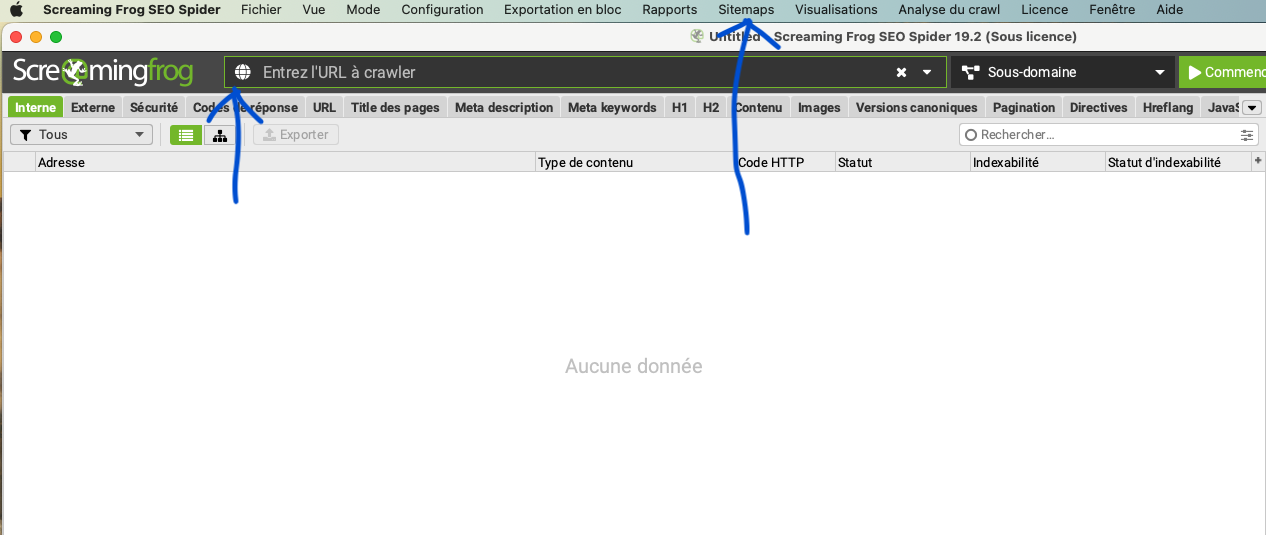This screenshot has height=535, width=1266.
Task: Open the URL history dropdown arrow
Action: pyautogui.click(x=927, y=72)
